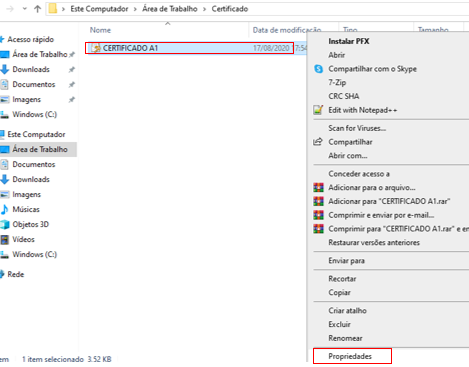
Task: Select Renomear option
Action: tap(345, 338)
